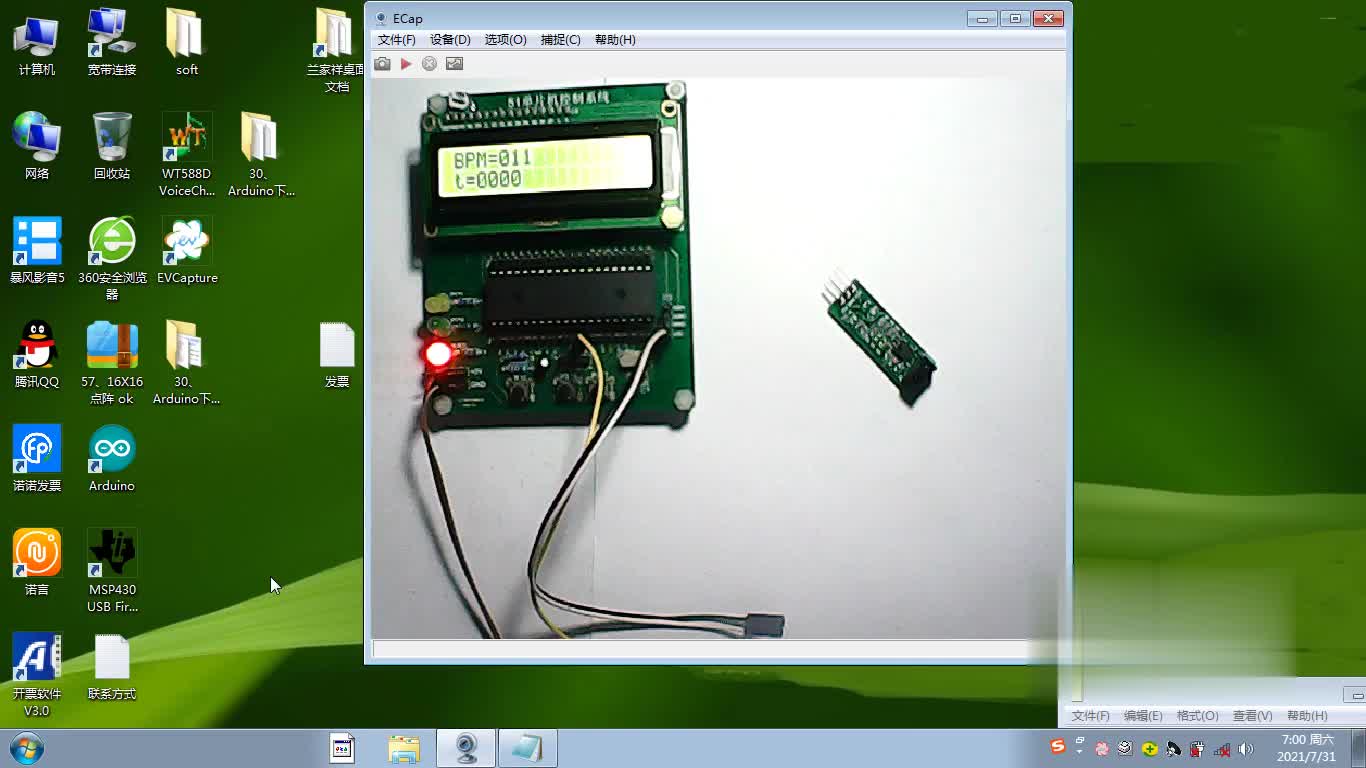Click the notepad document taskbar button

pos(343,748)
